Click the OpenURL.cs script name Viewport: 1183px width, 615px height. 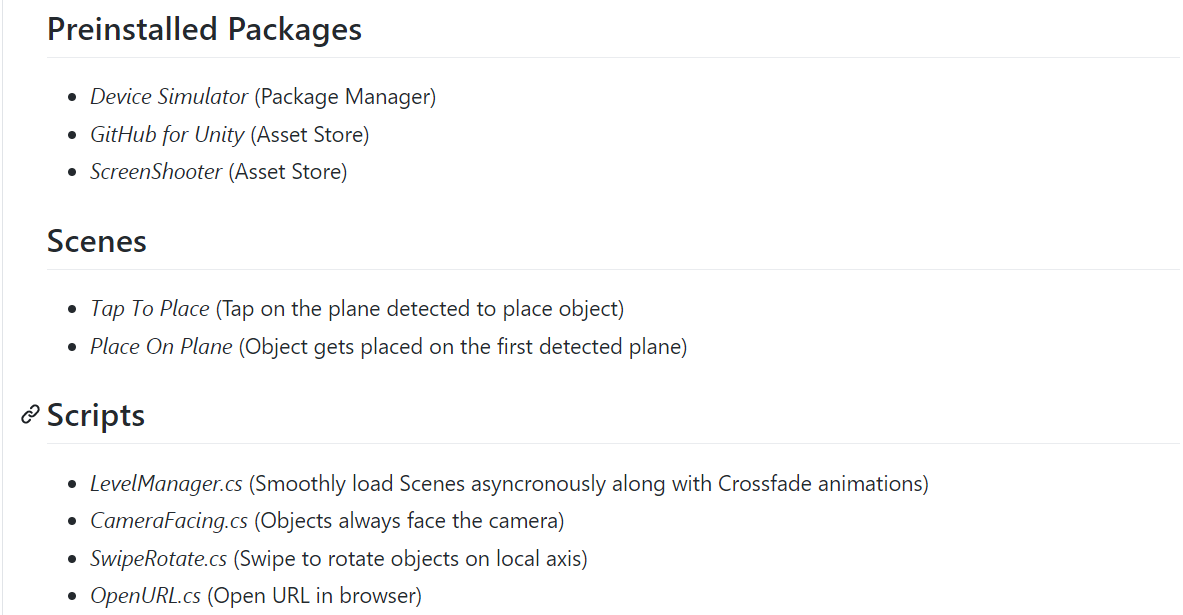[x=146, y=596]
